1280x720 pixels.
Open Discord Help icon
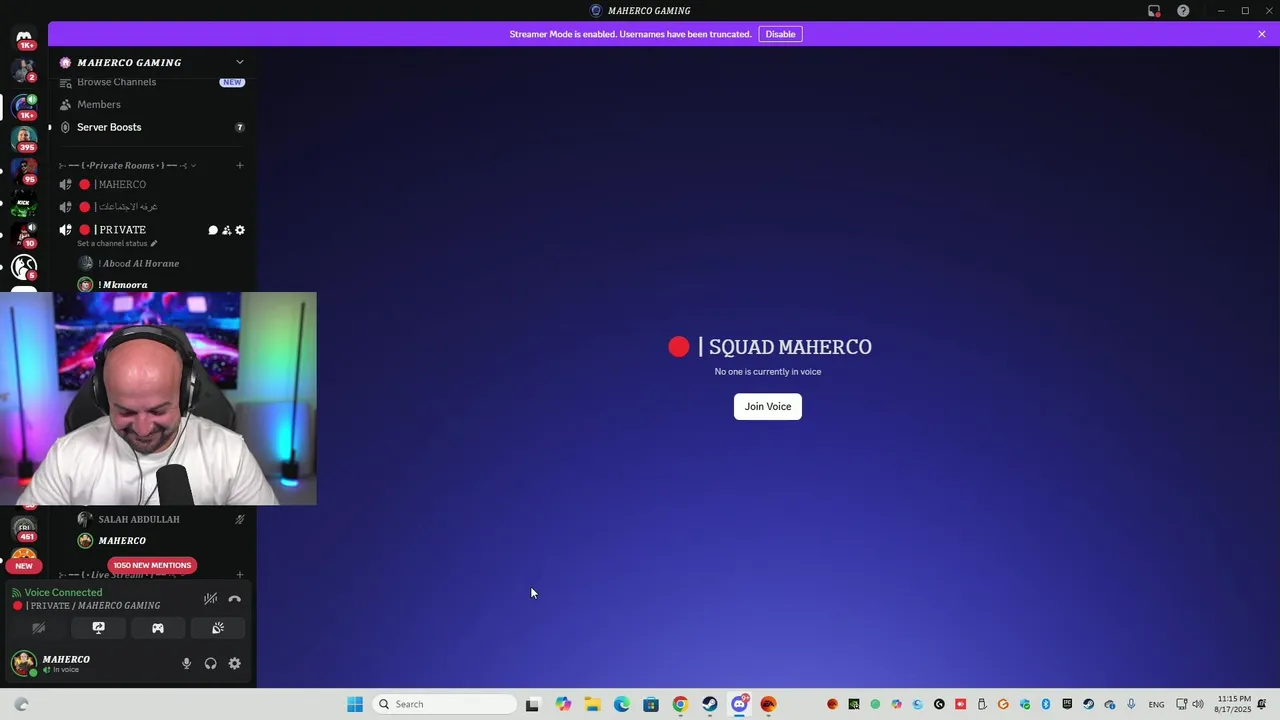click(1183, 11)
